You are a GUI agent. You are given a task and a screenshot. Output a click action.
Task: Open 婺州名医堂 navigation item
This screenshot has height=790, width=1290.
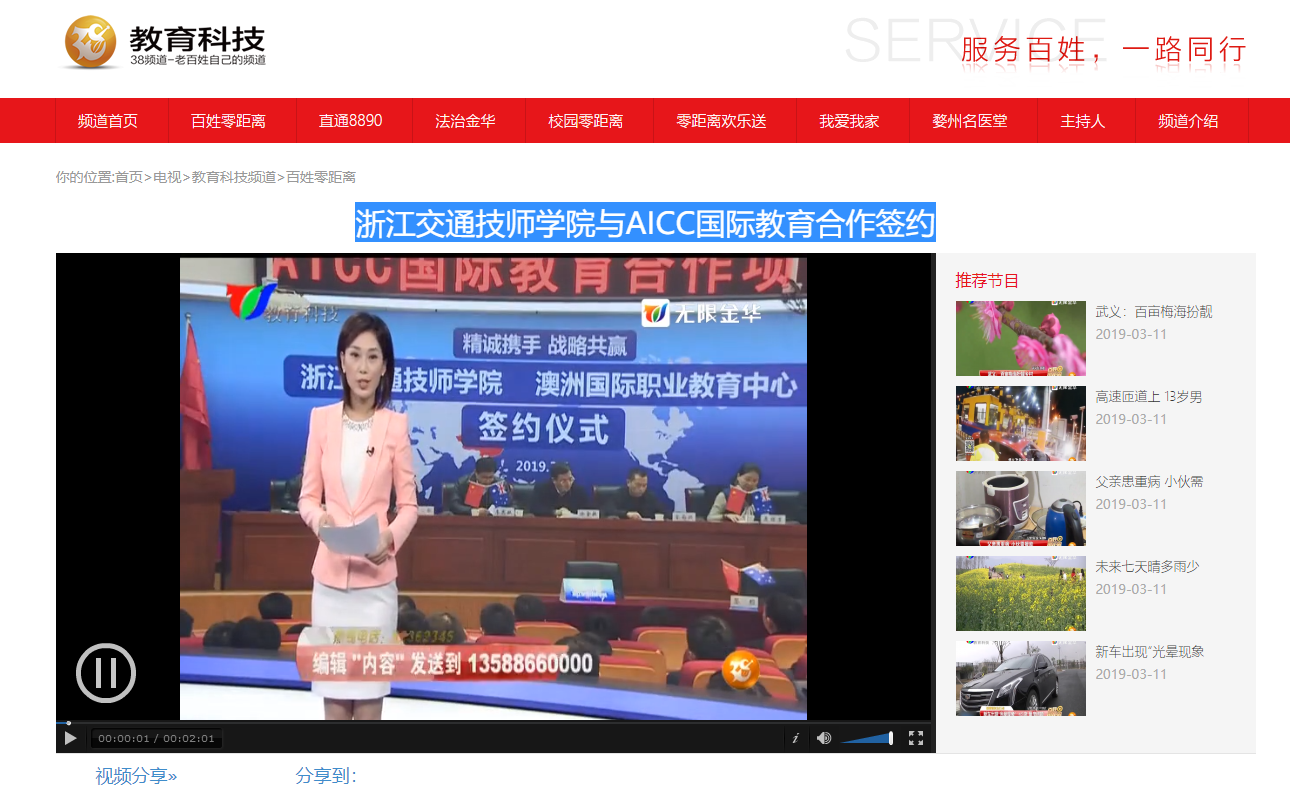coord(970,121)
